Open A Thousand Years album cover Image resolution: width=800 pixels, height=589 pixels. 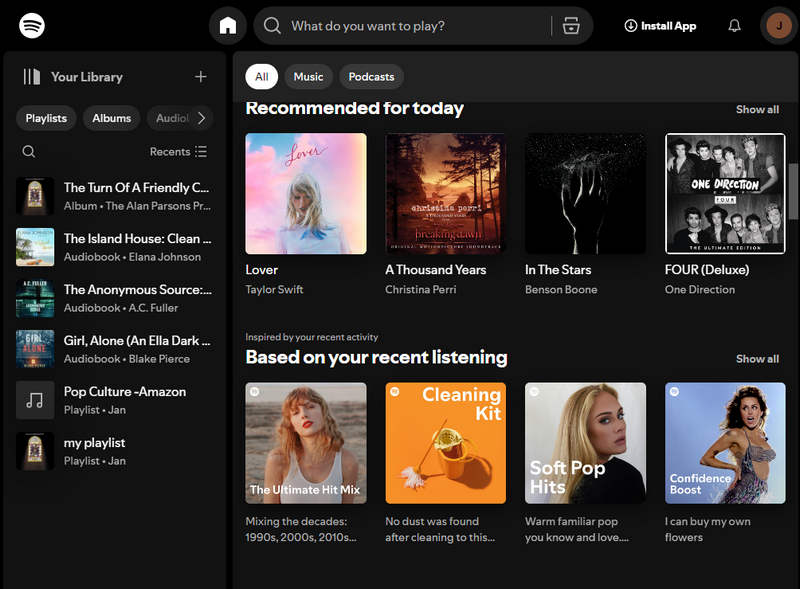coord(445,193)
